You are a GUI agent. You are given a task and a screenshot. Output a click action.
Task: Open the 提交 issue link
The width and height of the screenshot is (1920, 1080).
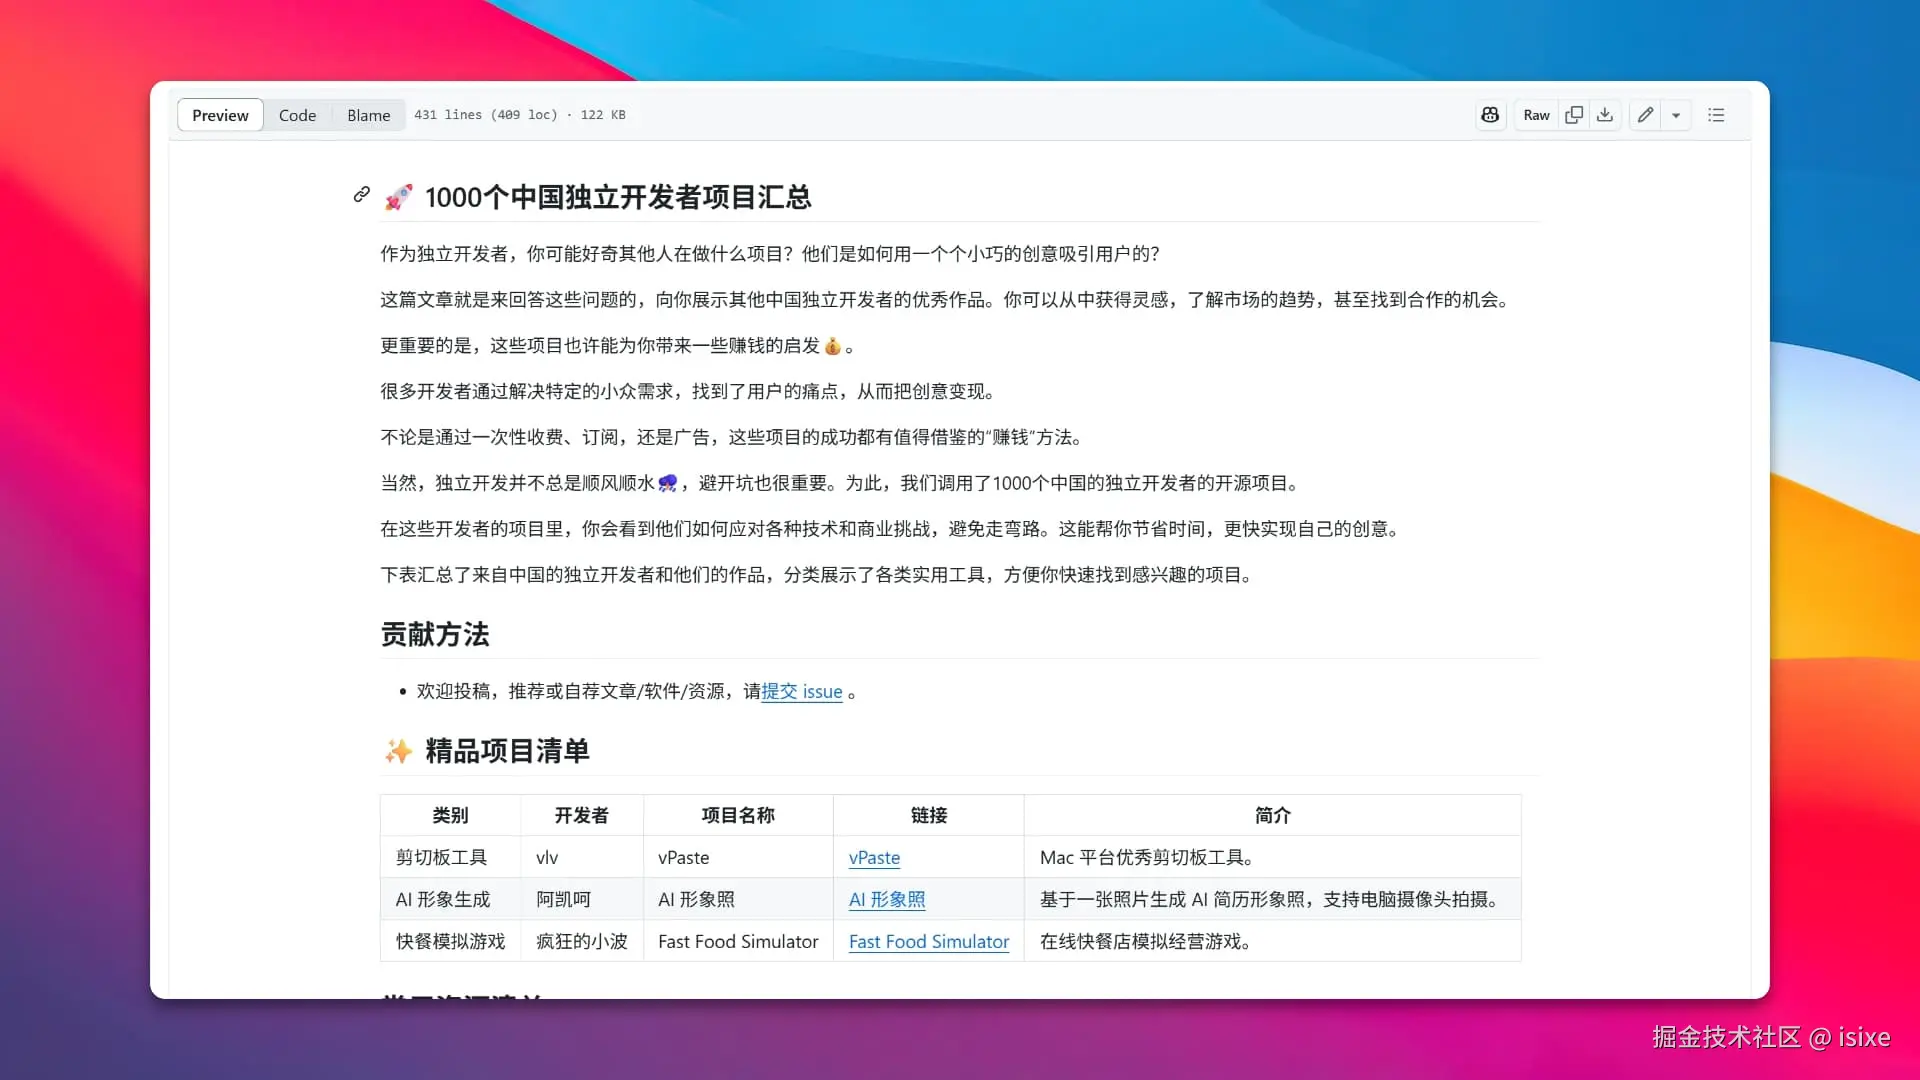click(802, 691)
